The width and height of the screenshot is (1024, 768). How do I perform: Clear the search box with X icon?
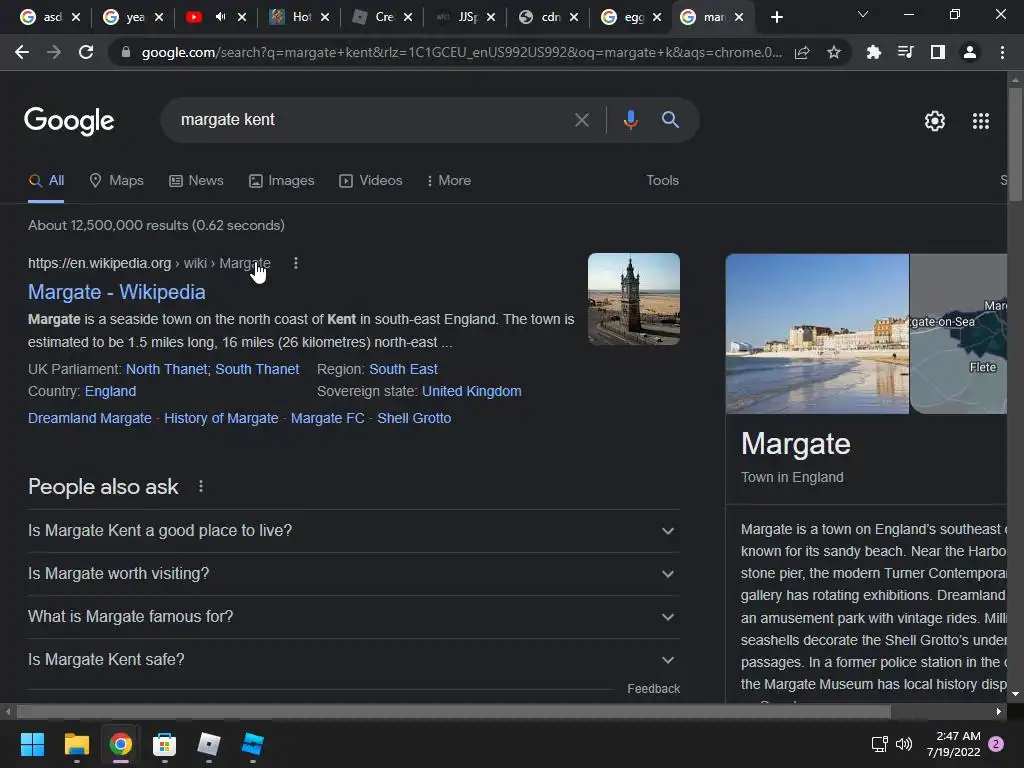(581, 120)
